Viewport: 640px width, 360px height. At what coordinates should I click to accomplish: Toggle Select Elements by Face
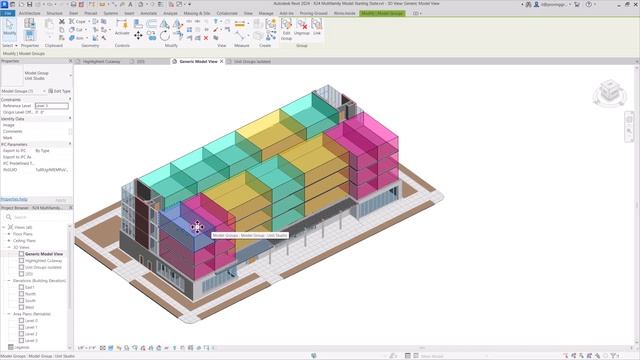point(589,356)
